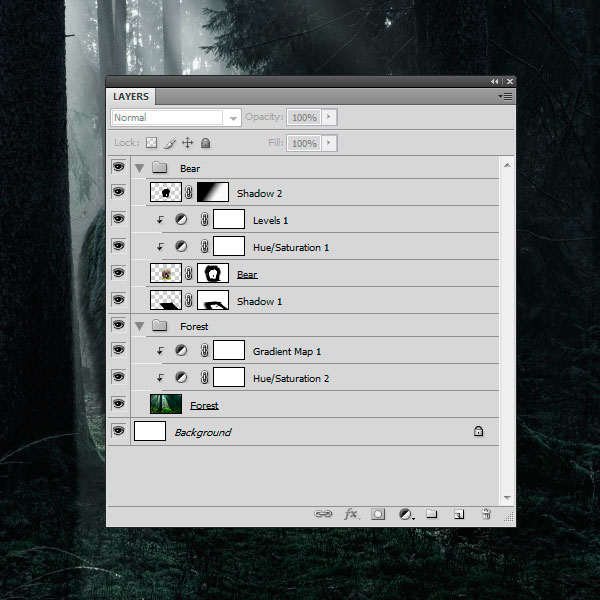Select the Shadow 1 mask thumbnail
The height and width of the screenshot is (600, 600).
[213, 300]
